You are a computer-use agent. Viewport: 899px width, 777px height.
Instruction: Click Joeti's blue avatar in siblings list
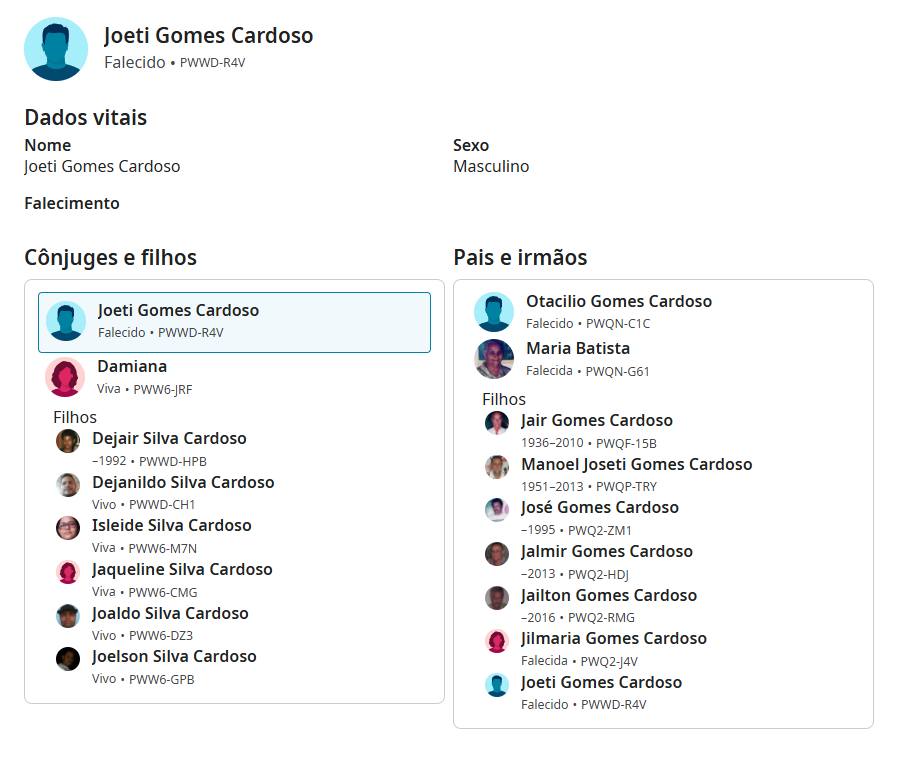[497, 685]
